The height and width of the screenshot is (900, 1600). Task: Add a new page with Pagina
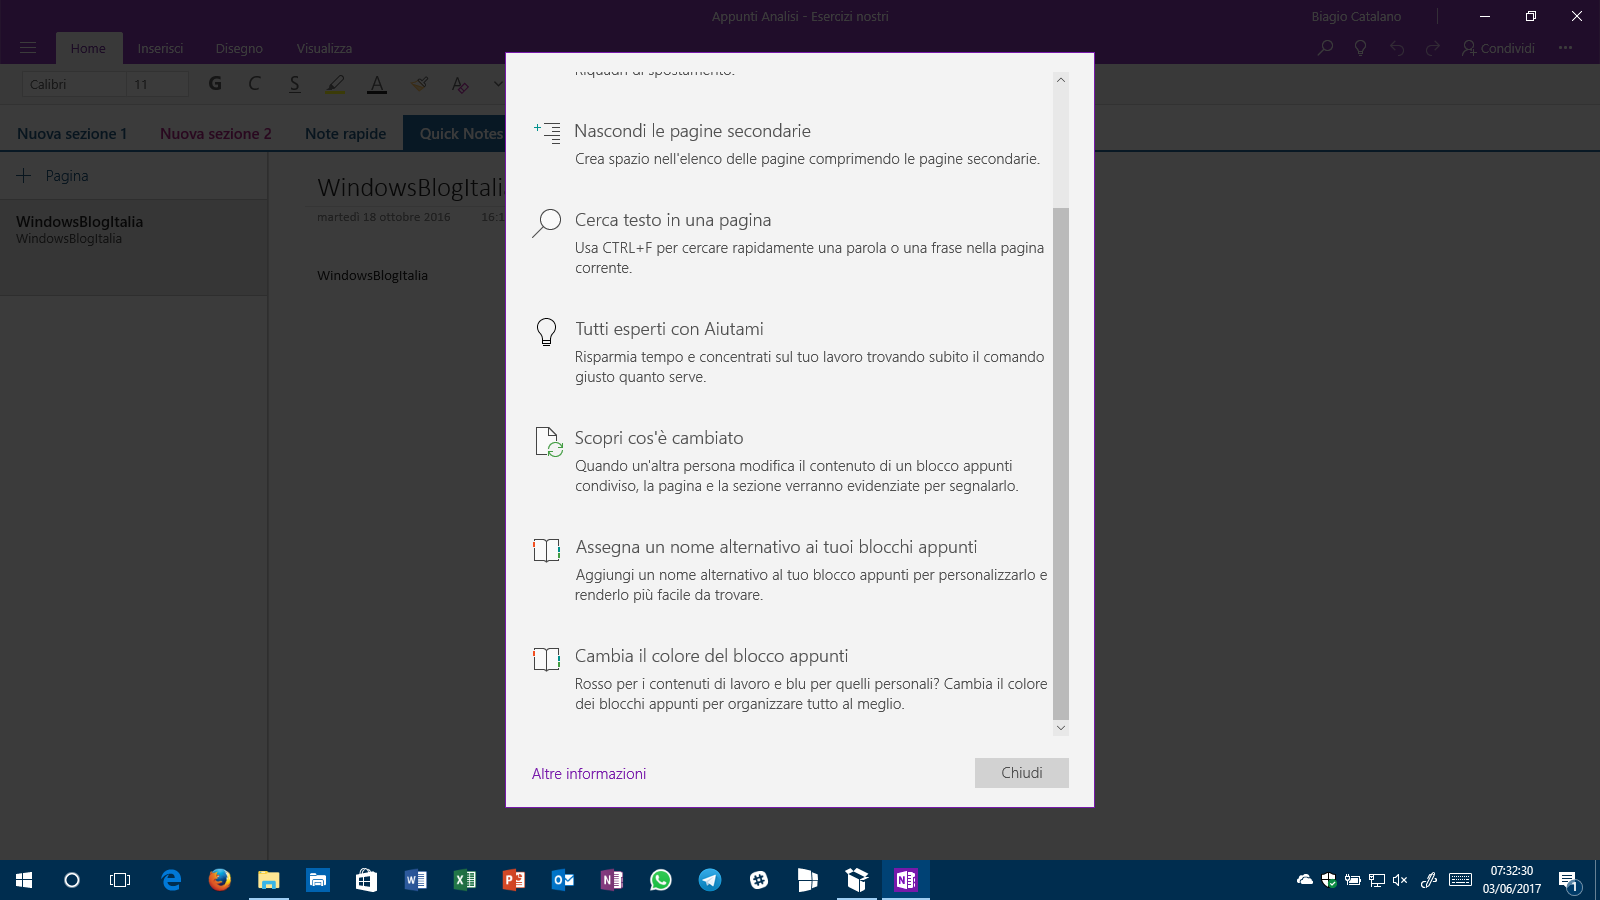(54, 176)
